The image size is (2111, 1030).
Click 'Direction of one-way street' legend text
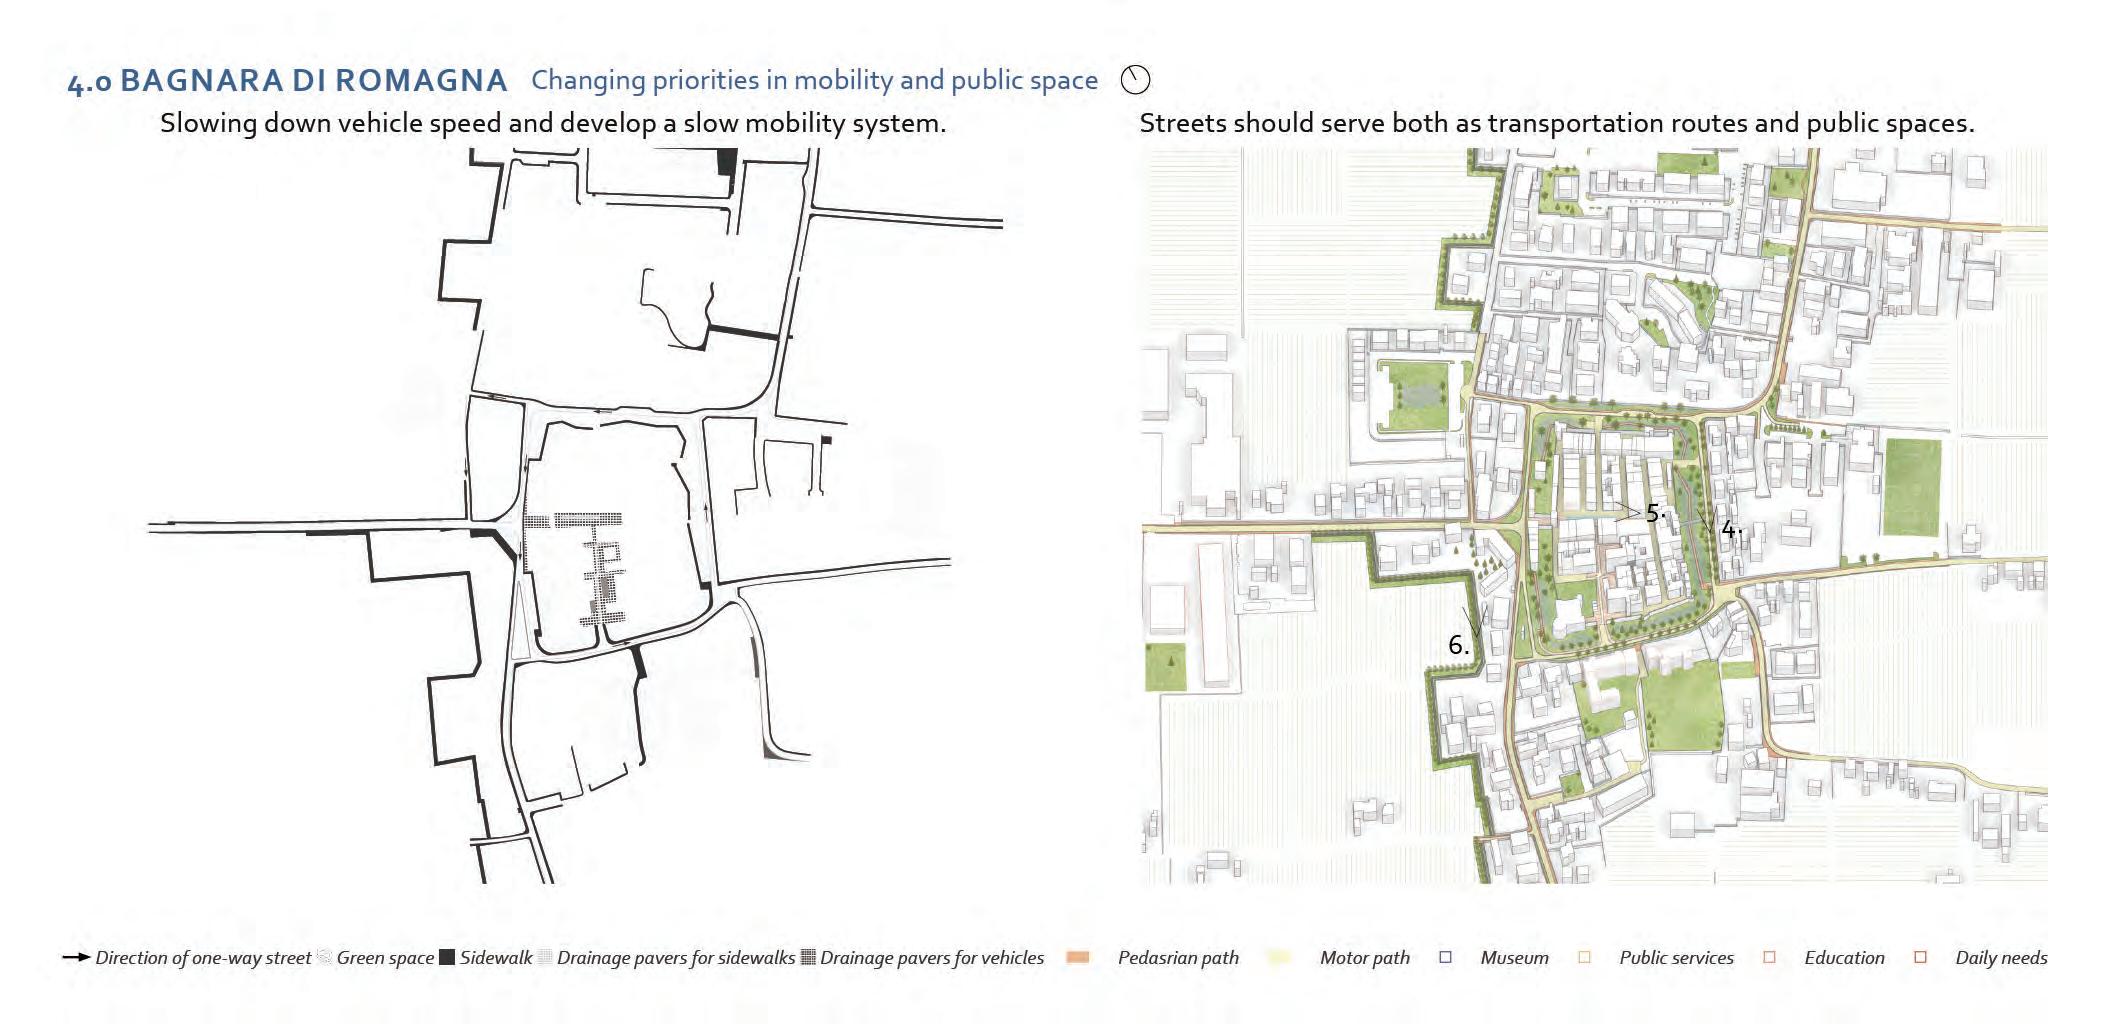click(x=204, y=958)
